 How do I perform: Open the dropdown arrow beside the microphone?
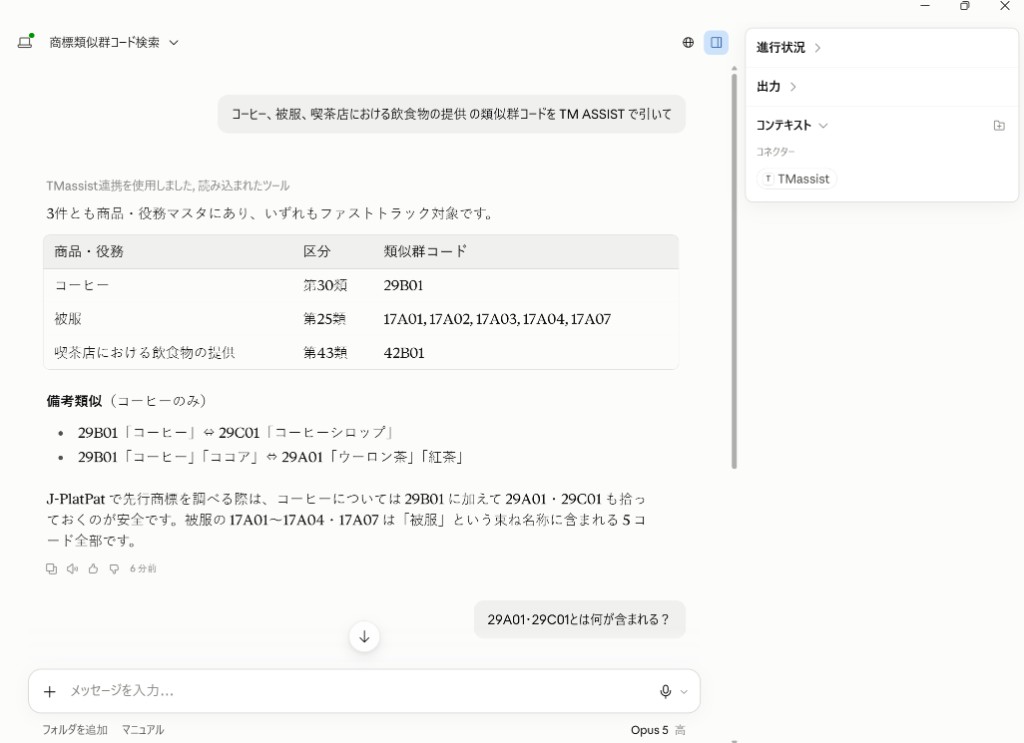point(684,692)
